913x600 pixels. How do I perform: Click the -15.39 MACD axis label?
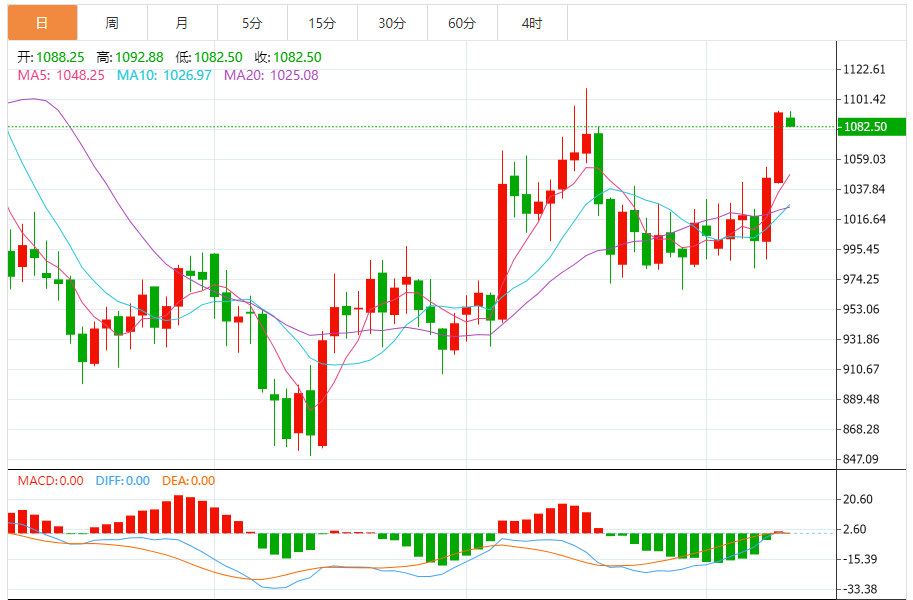point(860,559)
